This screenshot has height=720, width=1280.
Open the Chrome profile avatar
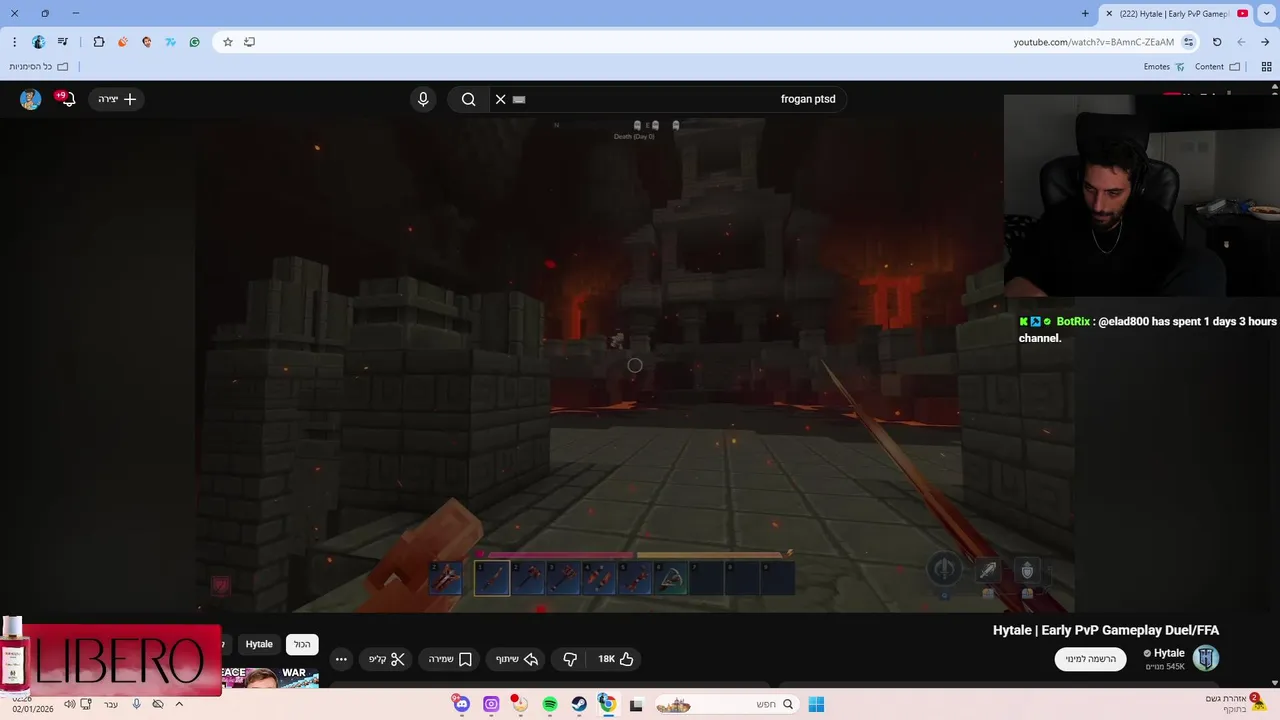coord(38,42)
